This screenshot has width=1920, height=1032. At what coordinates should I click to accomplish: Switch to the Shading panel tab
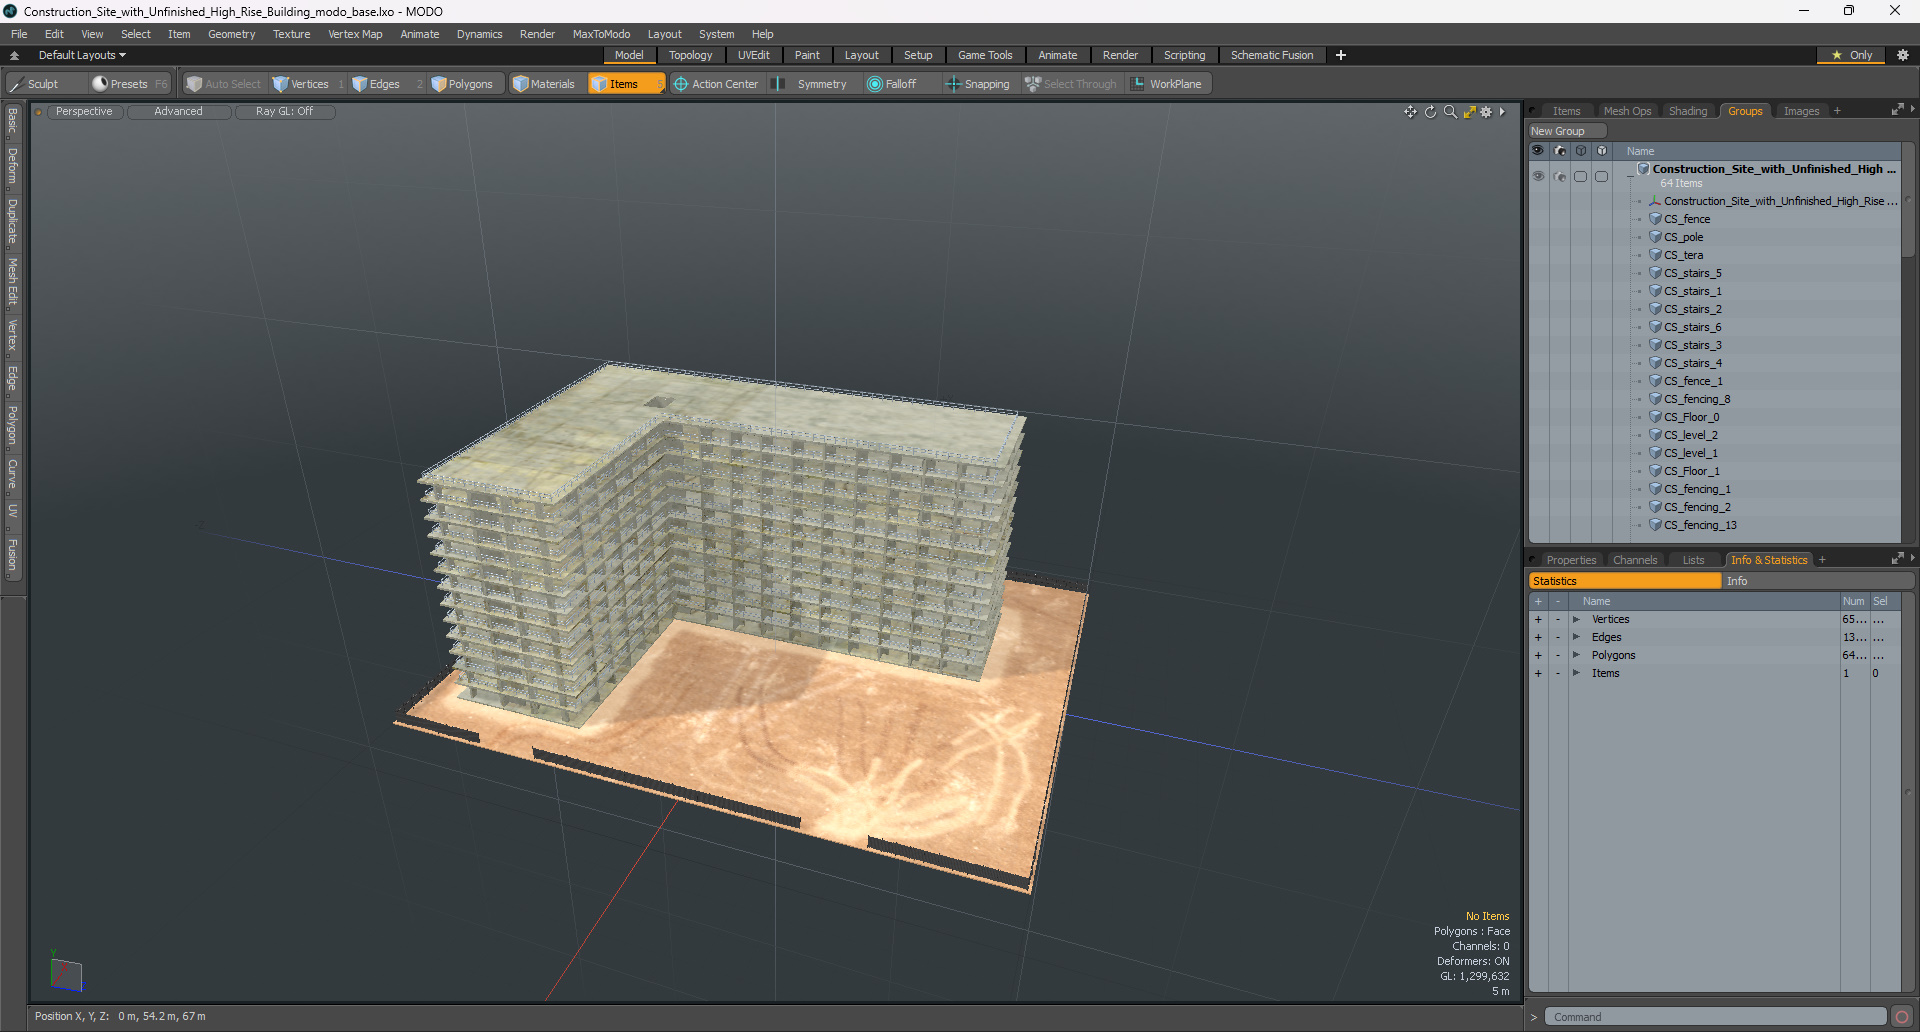pyautogui.click(x=1688, y=111)
